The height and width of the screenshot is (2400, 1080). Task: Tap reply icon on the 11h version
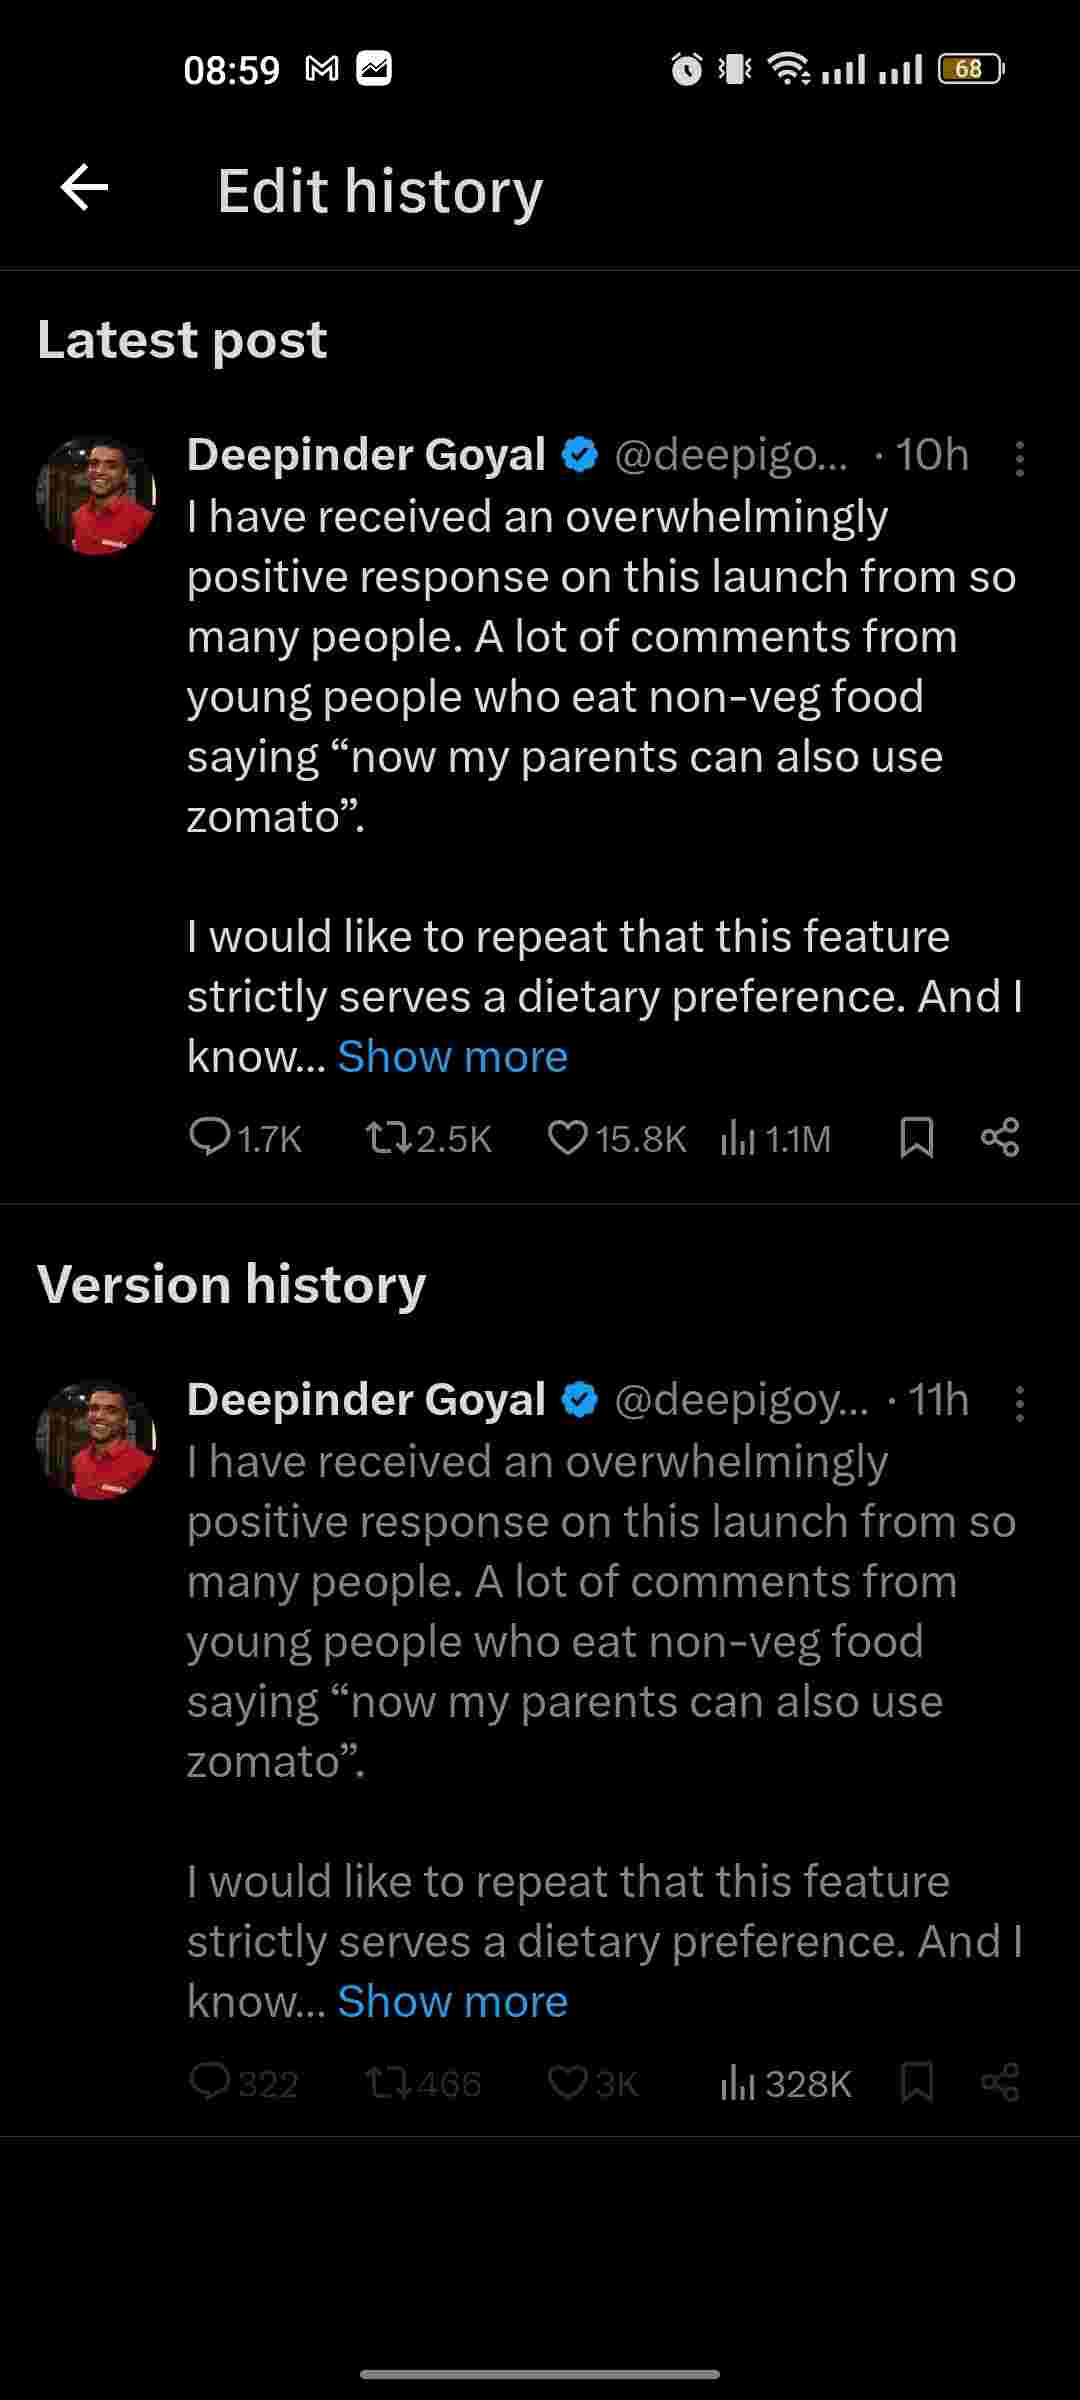pos(210,2083)
